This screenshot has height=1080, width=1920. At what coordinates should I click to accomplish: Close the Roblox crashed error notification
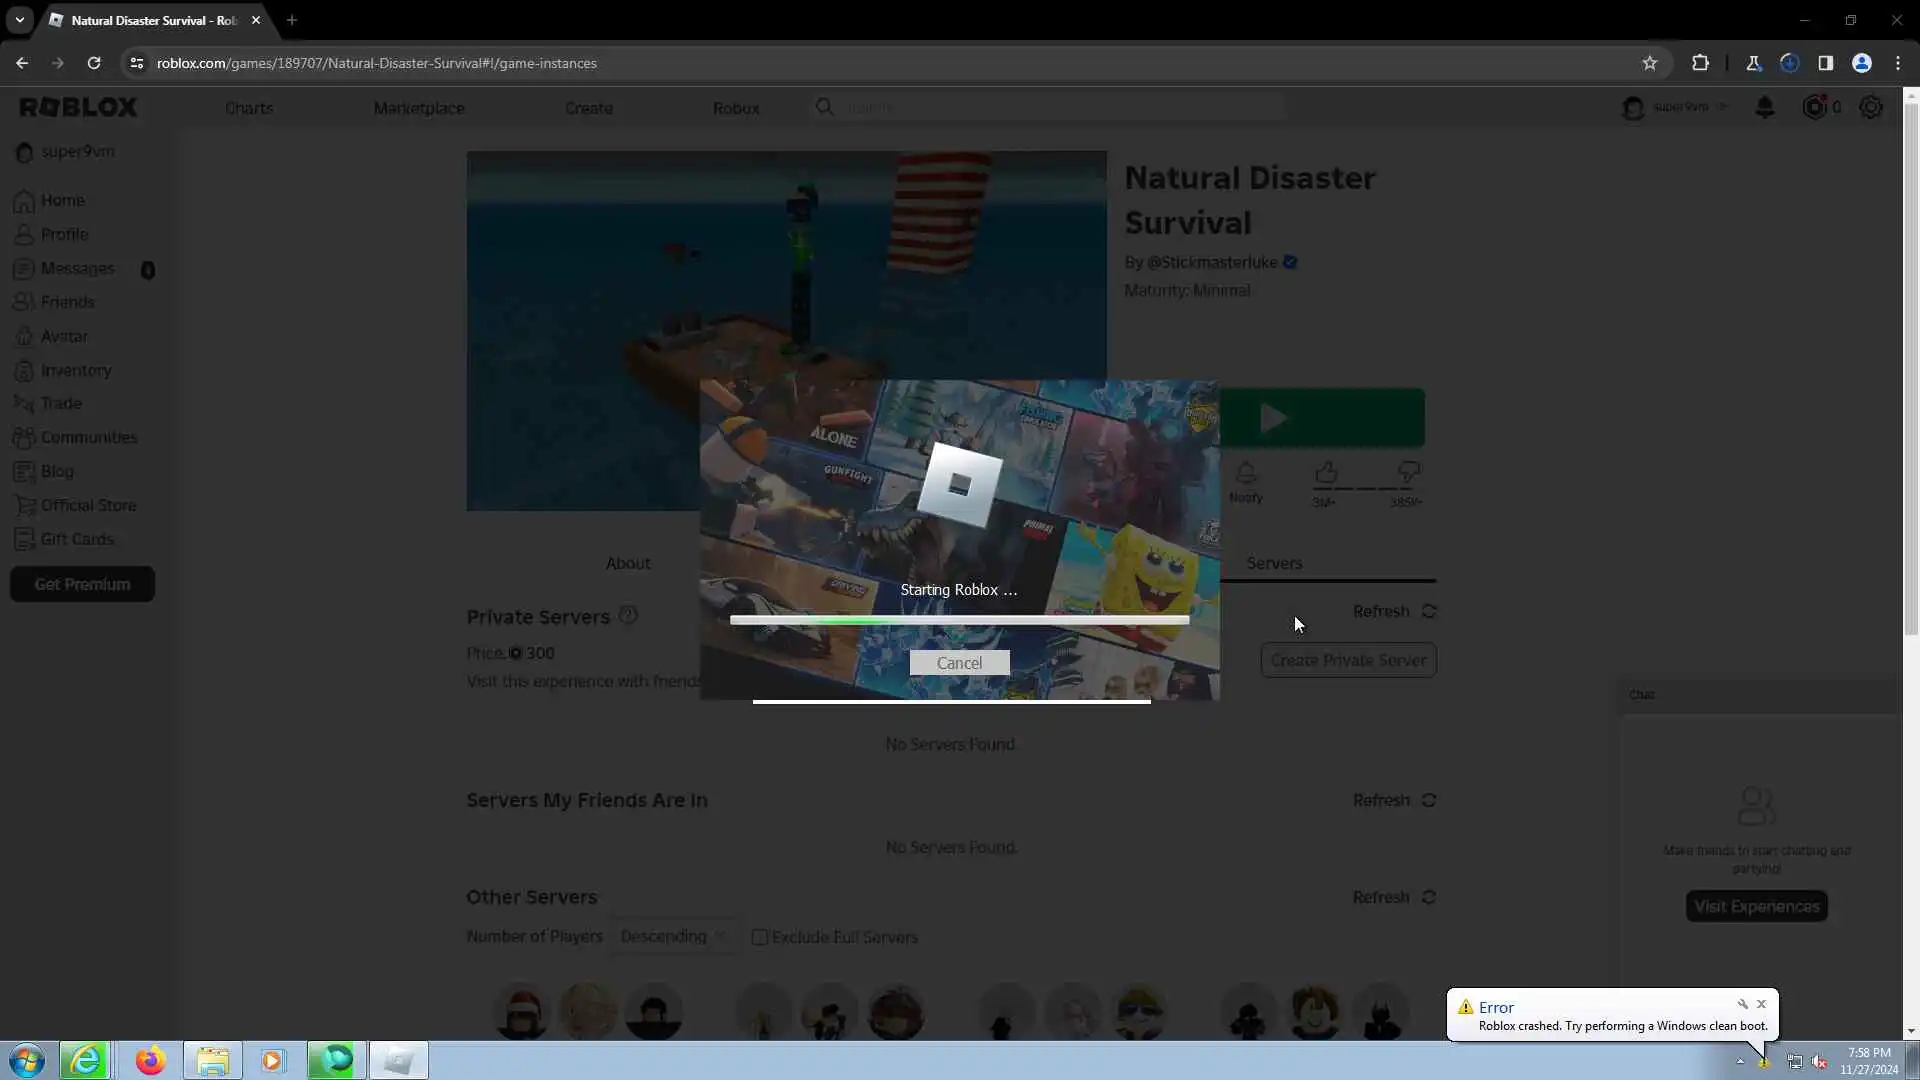pyautogui.click(x=1762, y=1004)
